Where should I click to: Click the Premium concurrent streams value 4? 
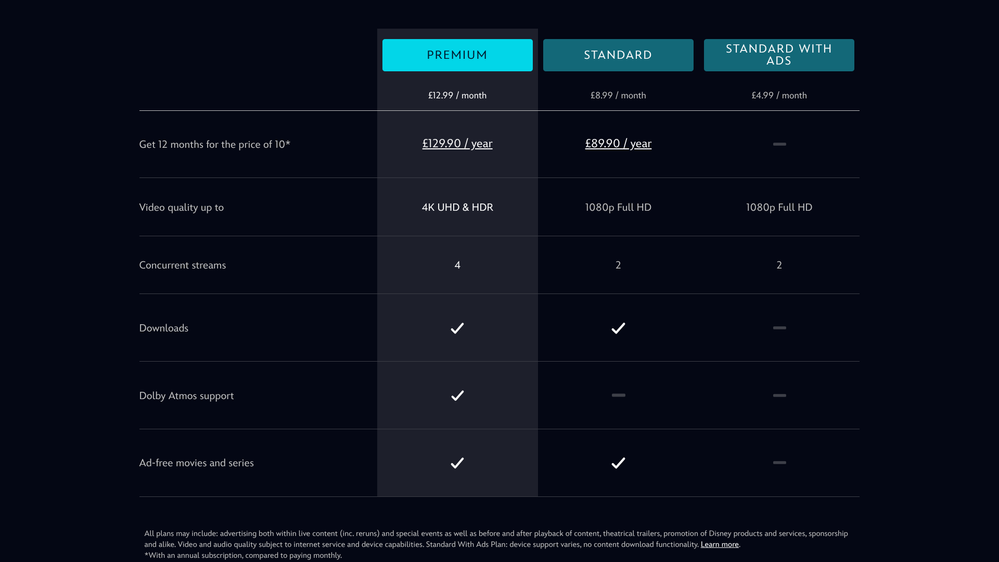click(457, 266)
